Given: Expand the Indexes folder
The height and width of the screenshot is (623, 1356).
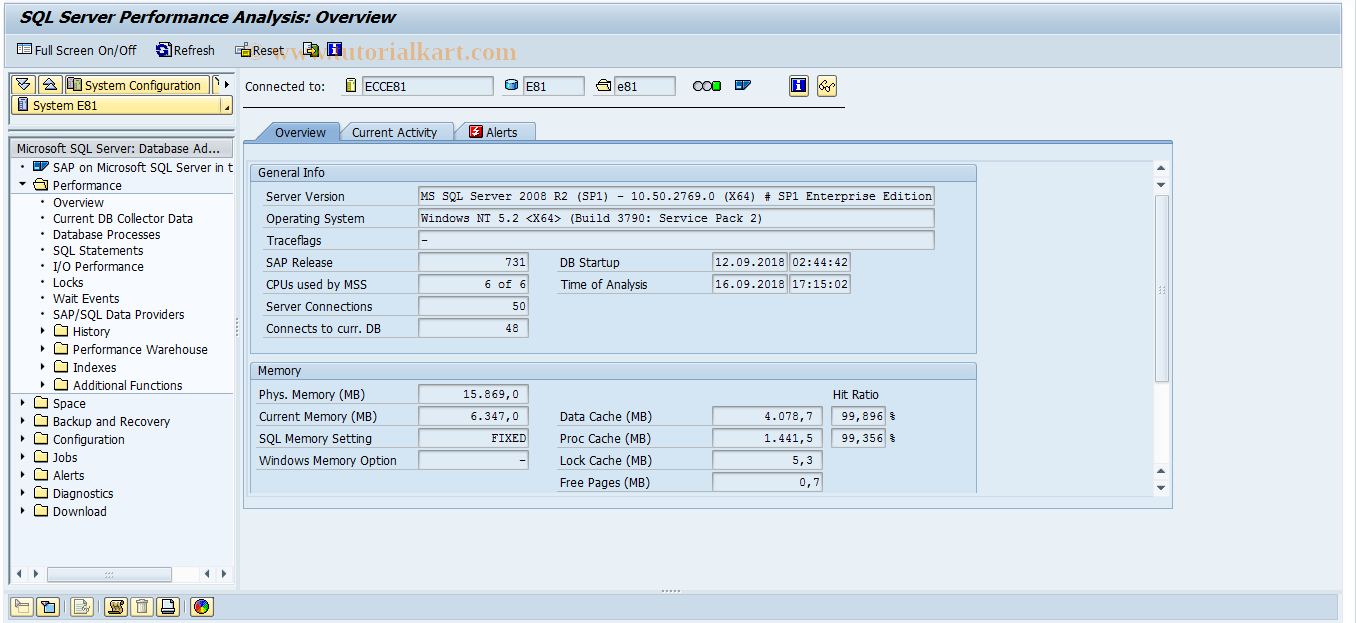Looking at the screenshot, I should [x=43, y=367].
